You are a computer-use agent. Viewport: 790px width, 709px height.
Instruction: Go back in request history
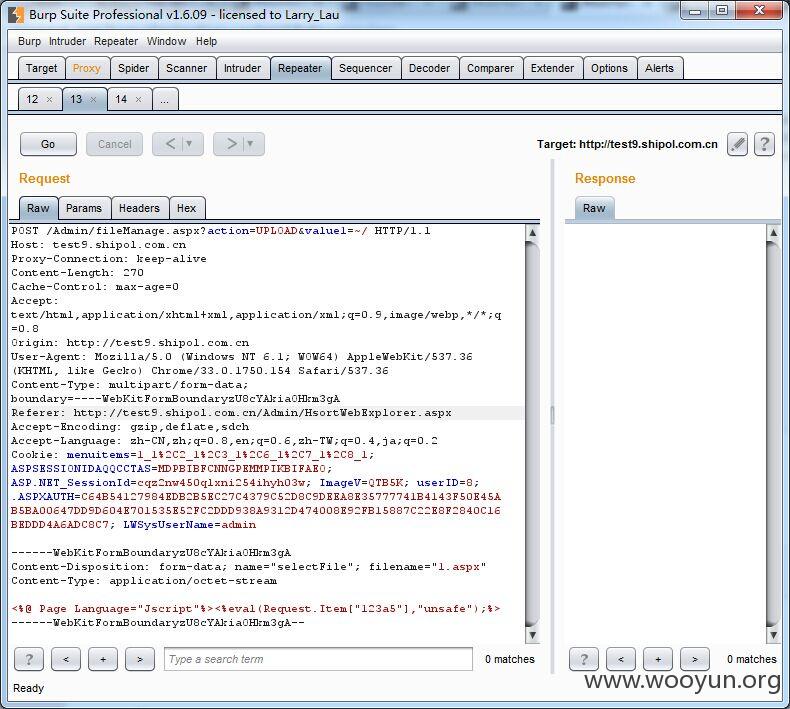[x=170, y=144]
